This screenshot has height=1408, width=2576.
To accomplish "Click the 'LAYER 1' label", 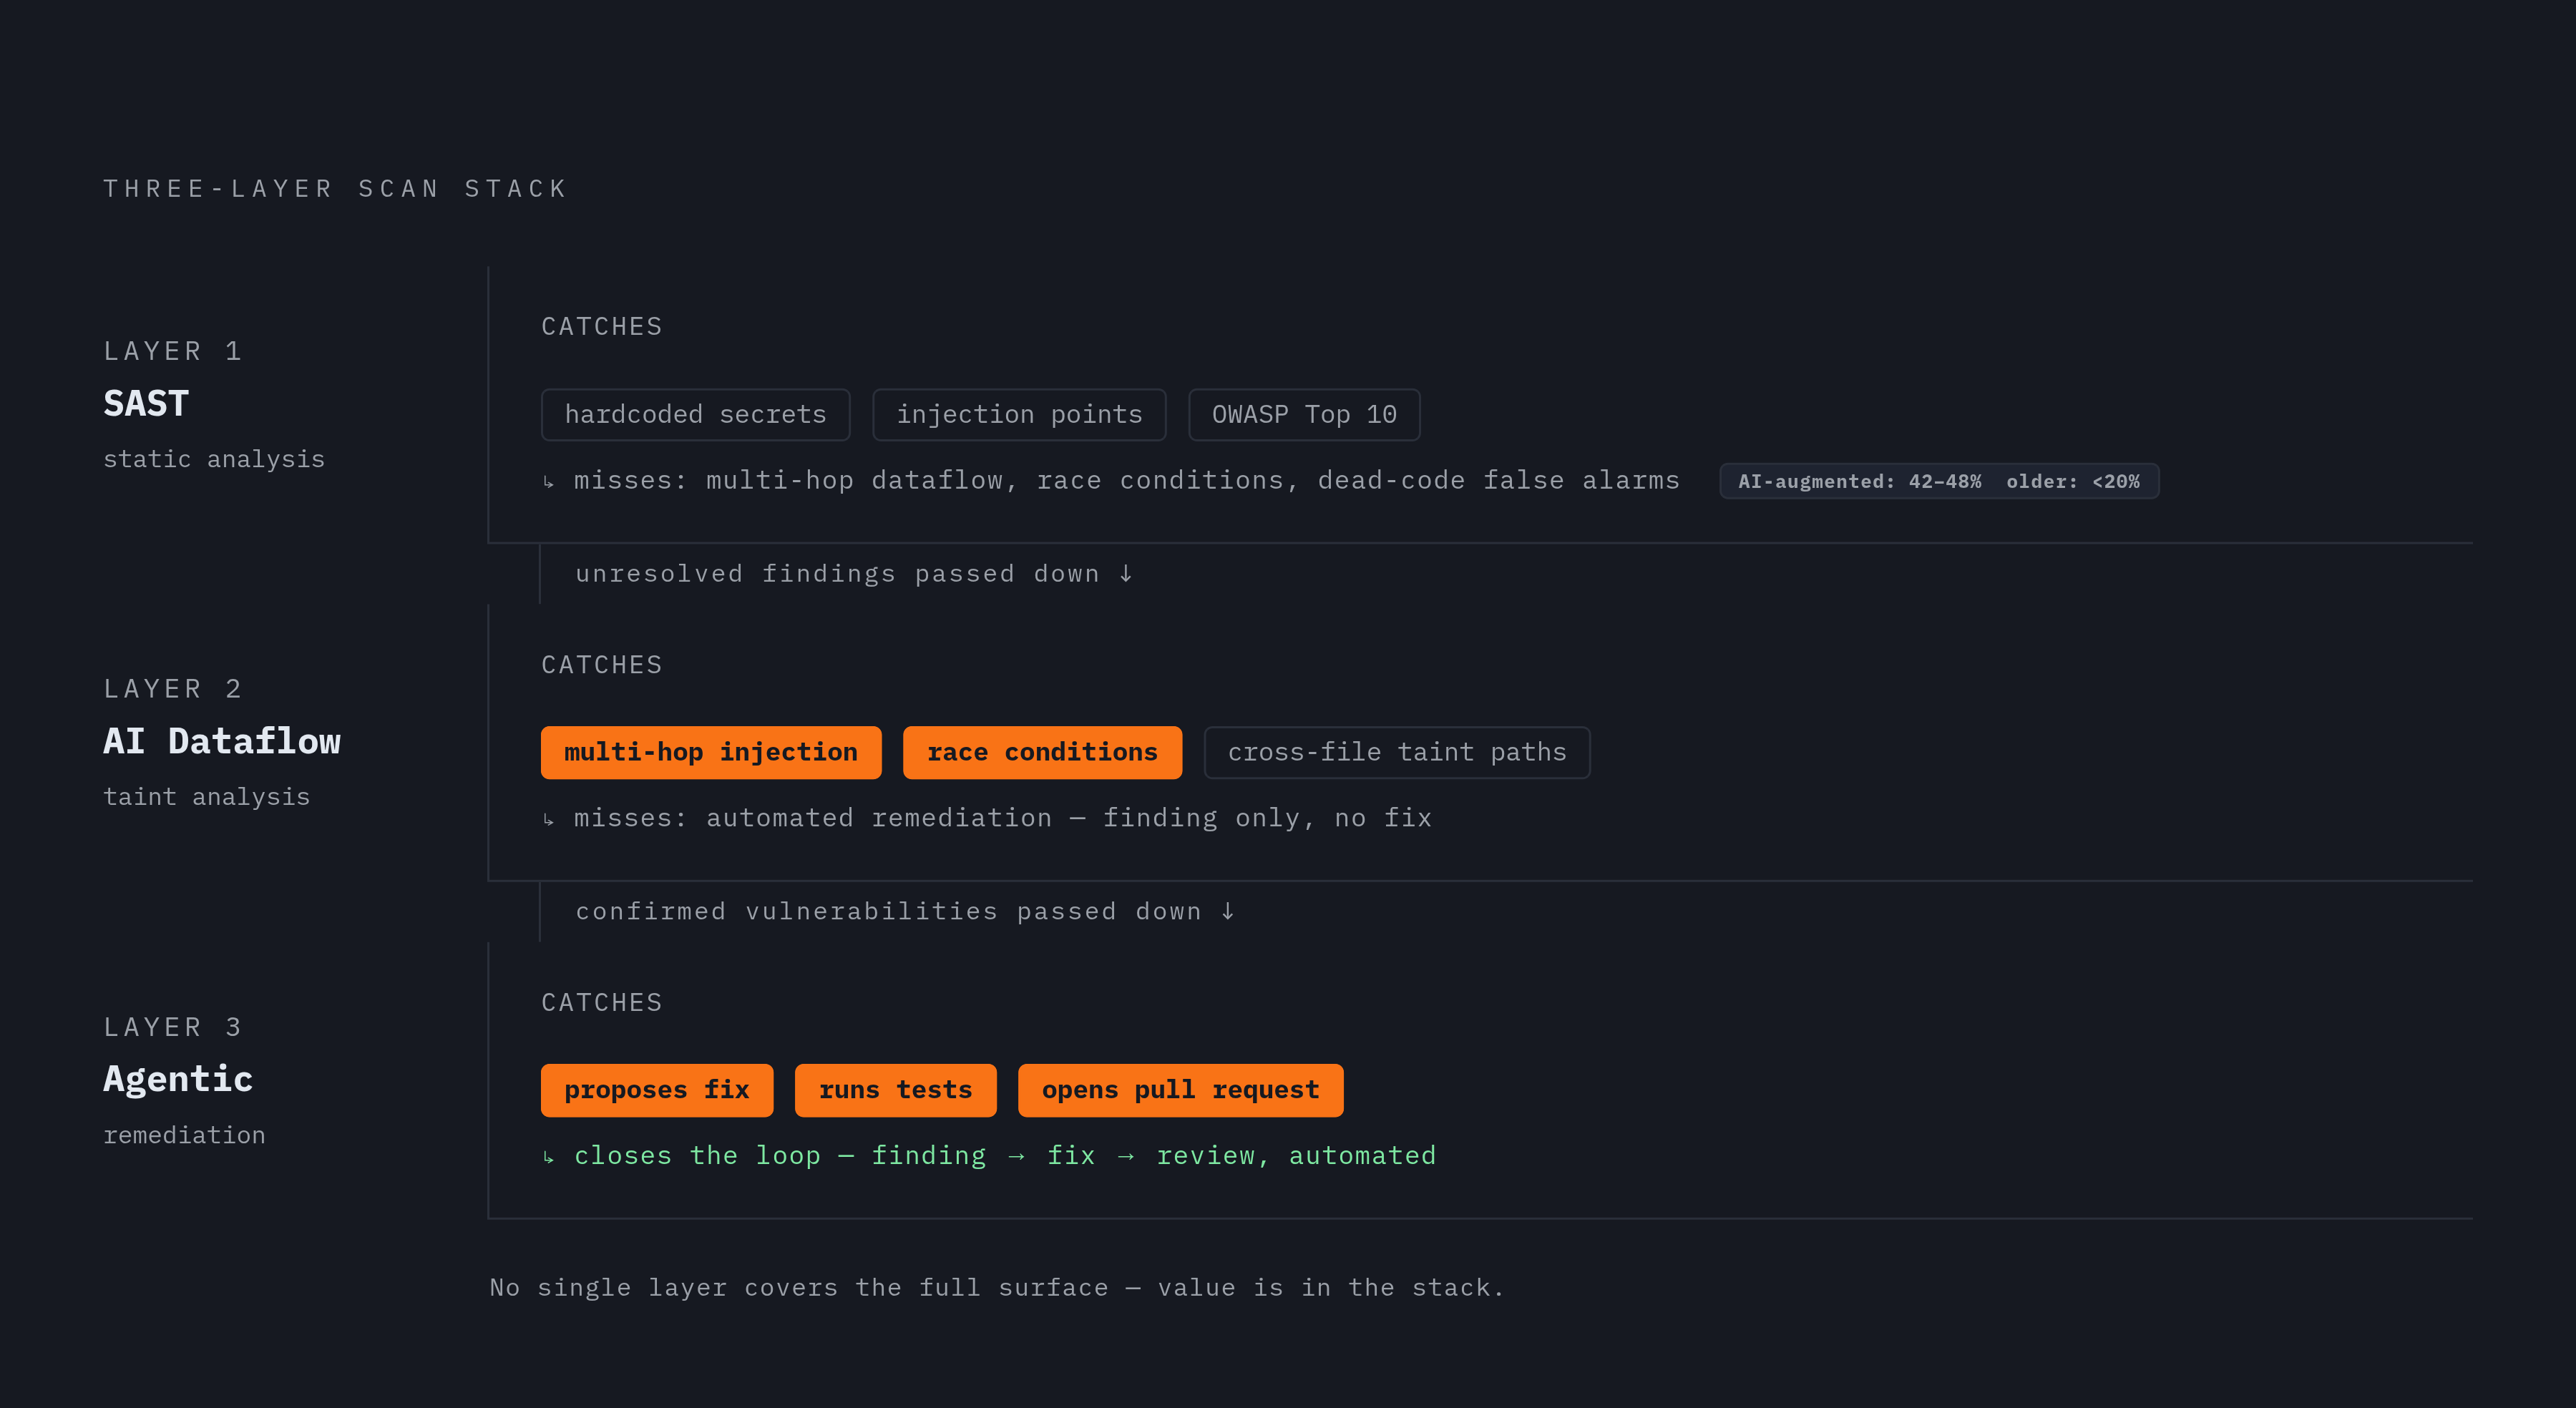I will (x=172, y=350).
